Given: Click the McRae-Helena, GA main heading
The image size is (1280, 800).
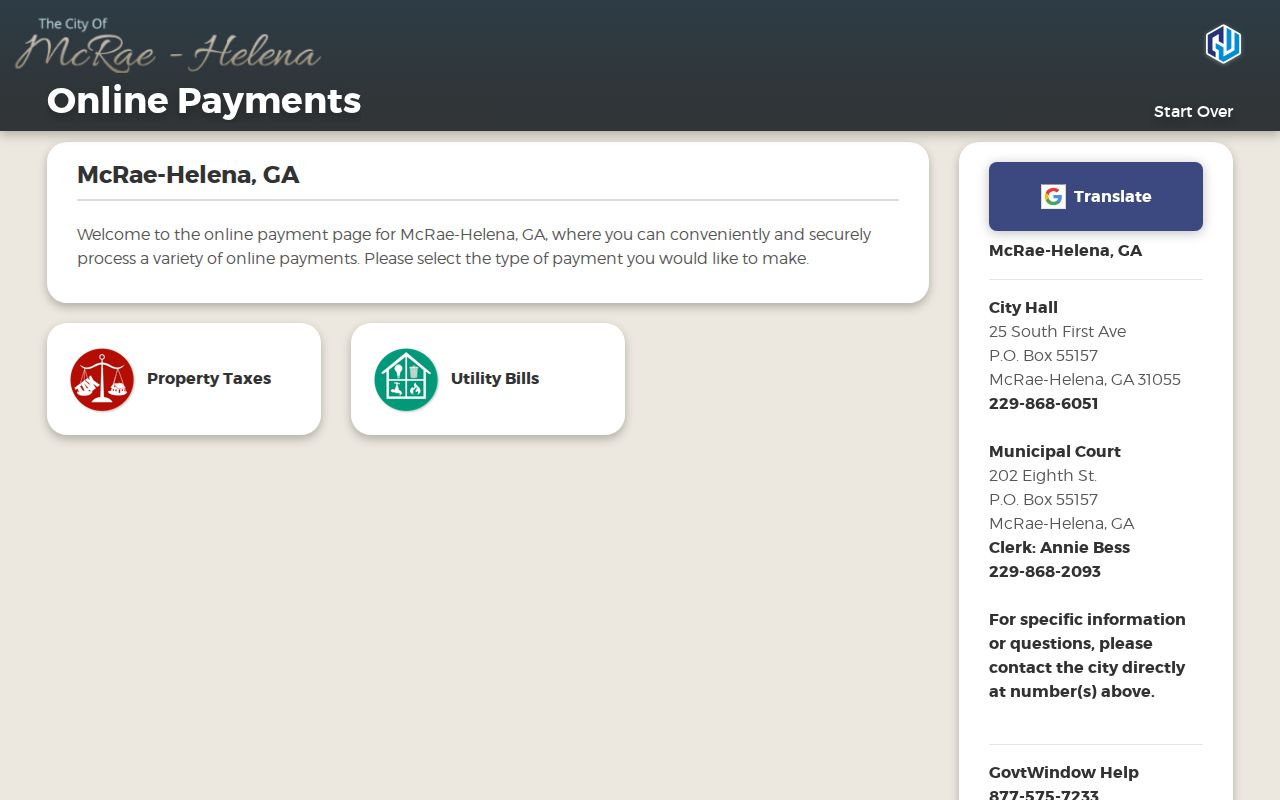Looking at the screenshot, I should click(188, 175).
